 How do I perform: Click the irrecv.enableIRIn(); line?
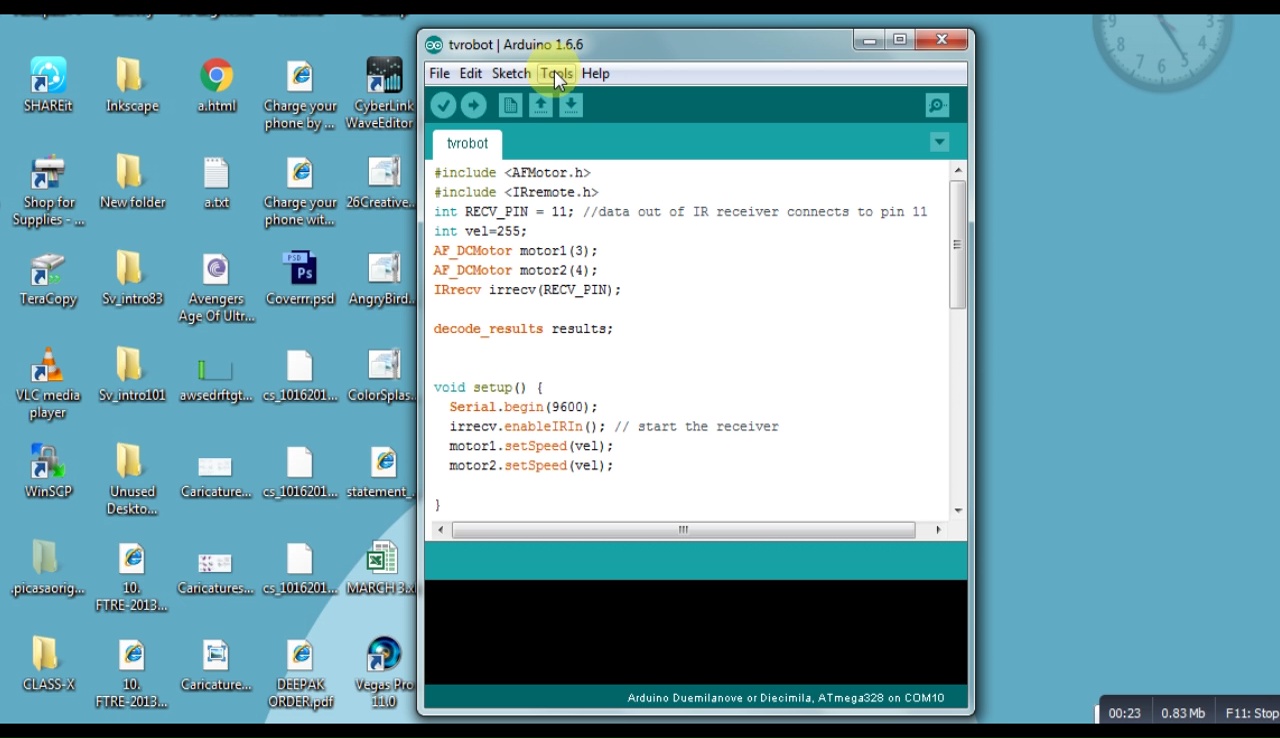pos(614,426)
